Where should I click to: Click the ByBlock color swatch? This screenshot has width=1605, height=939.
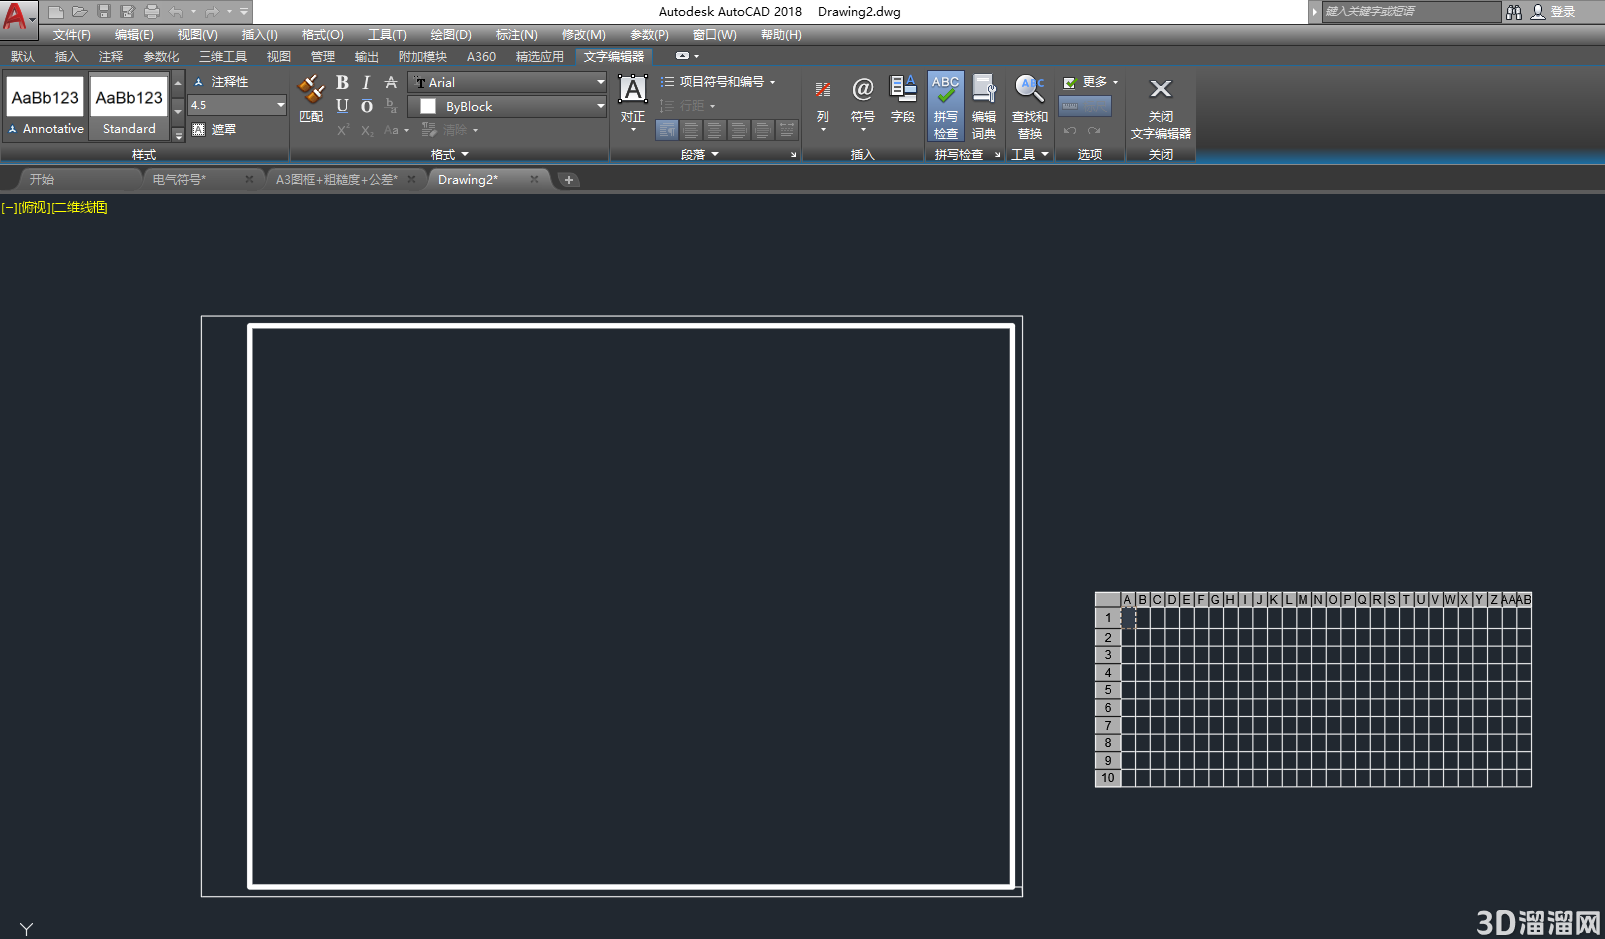tap(428, 106)
